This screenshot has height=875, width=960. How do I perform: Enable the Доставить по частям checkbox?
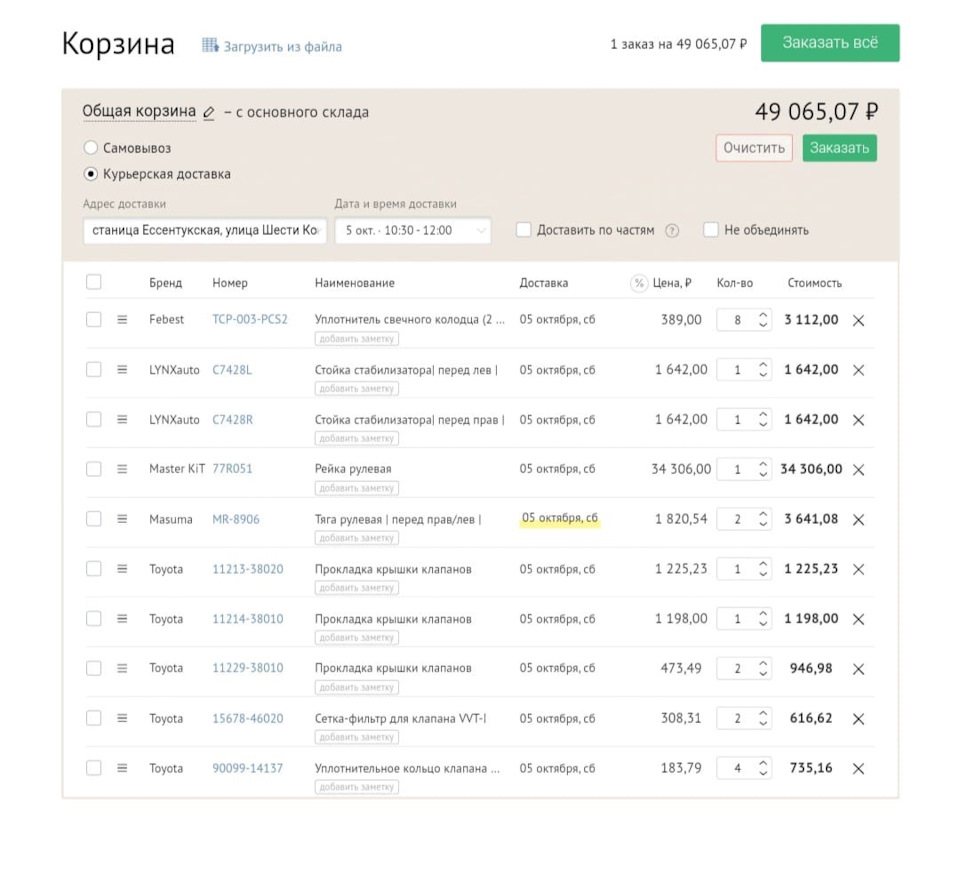[523, 230]
